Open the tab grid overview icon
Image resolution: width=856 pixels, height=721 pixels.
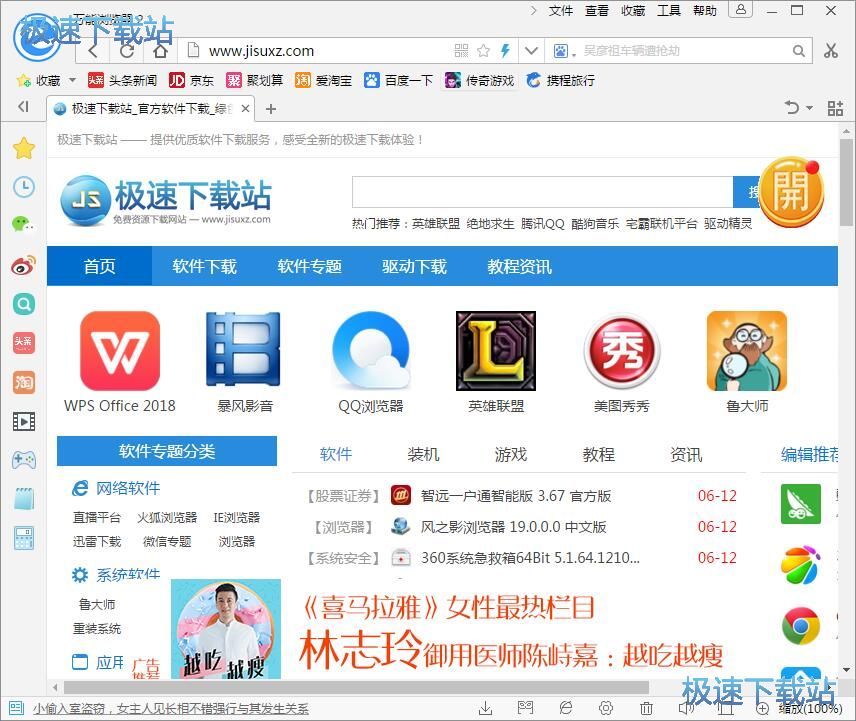pos(835,108)
